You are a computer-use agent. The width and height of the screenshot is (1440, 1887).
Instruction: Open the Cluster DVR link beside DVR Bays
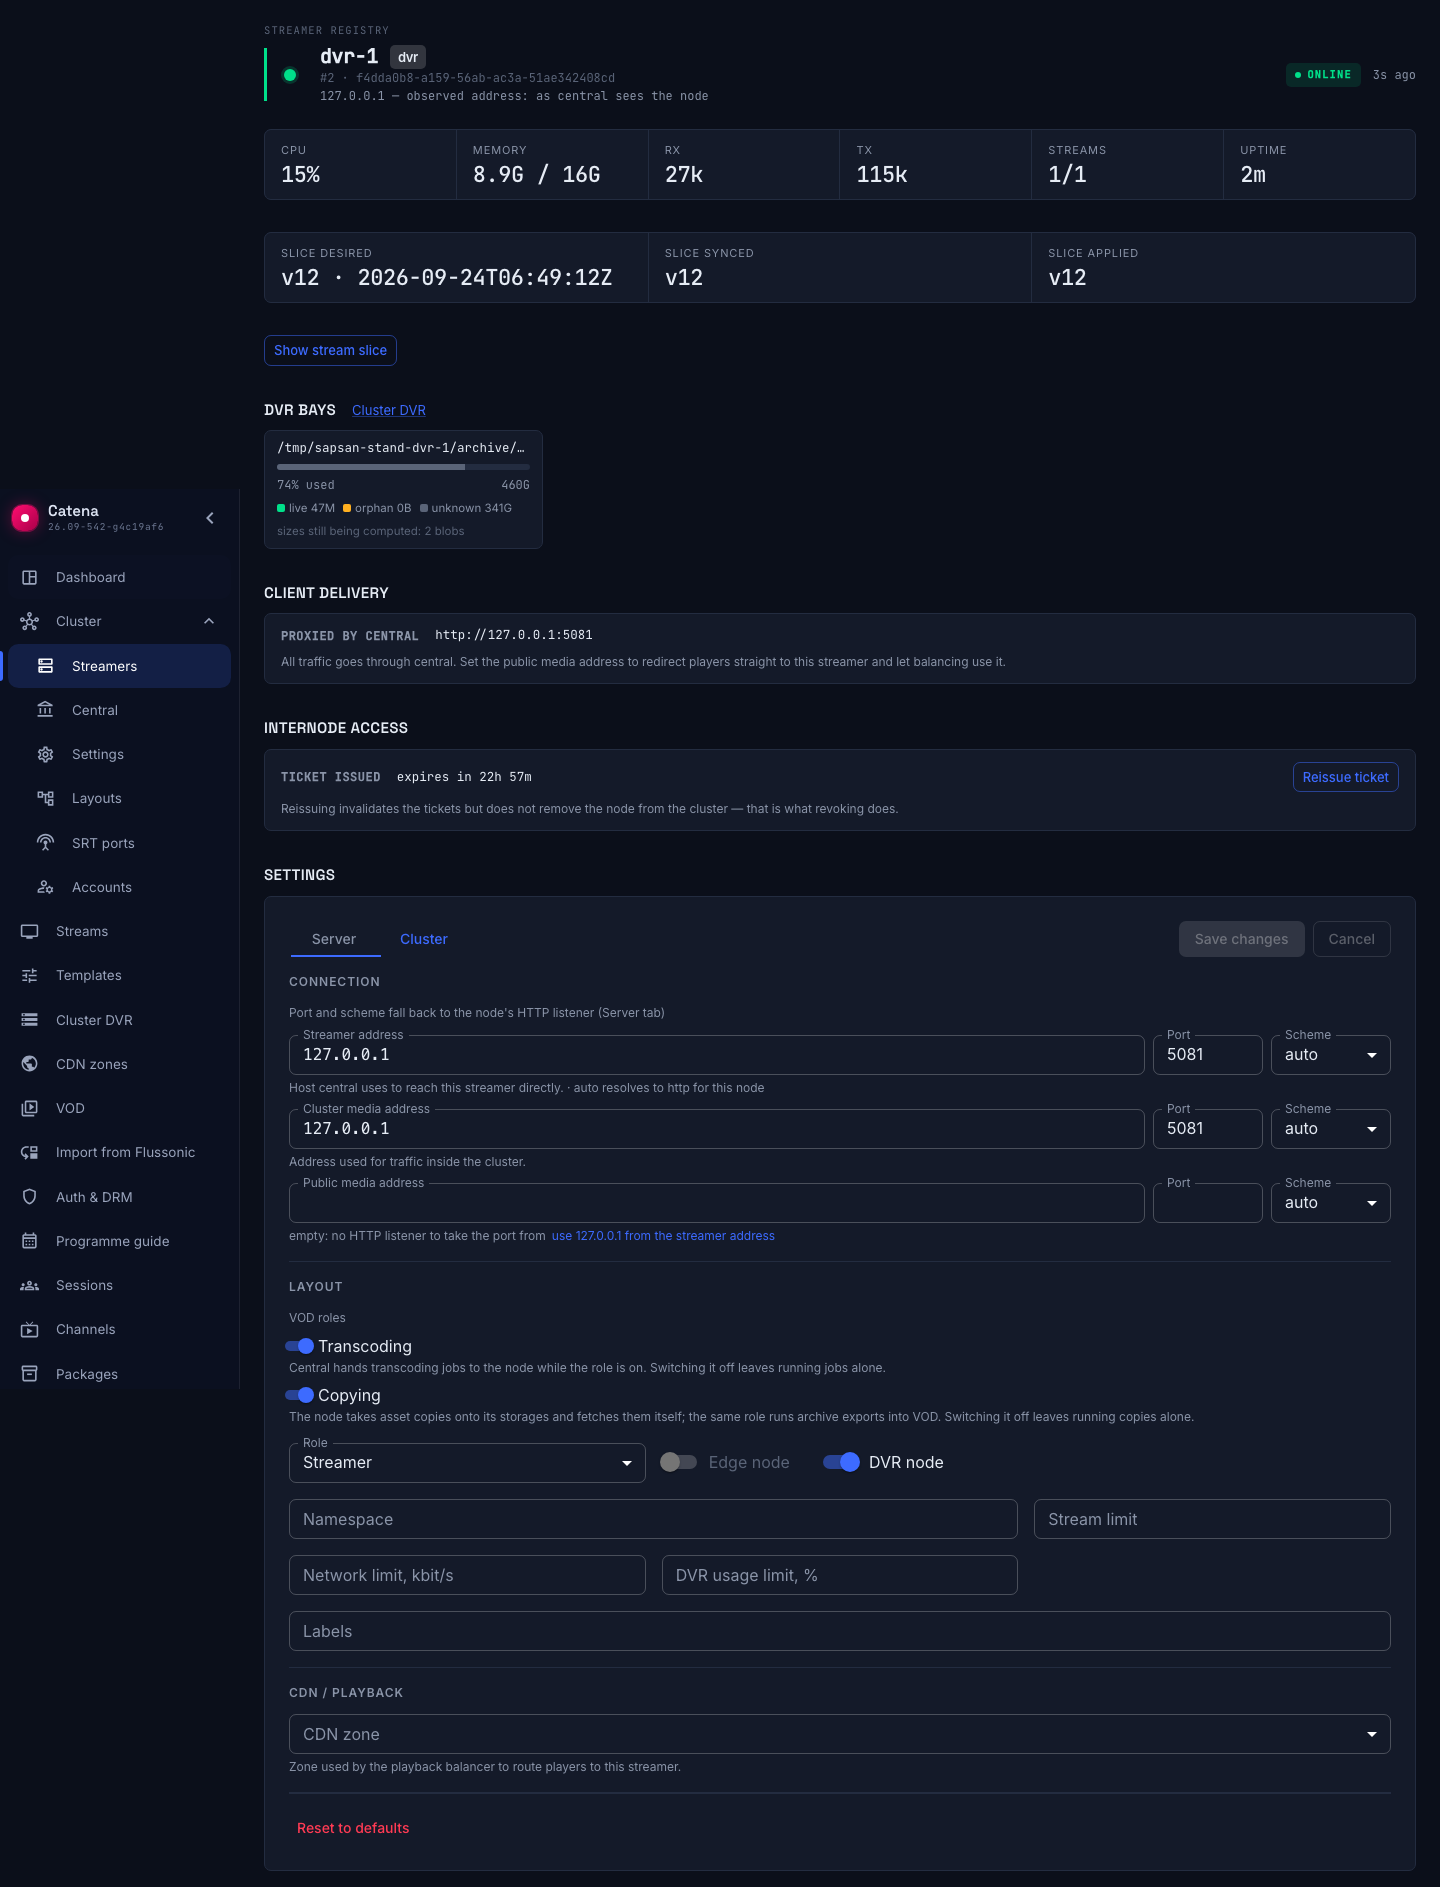[x=389, y=410]
